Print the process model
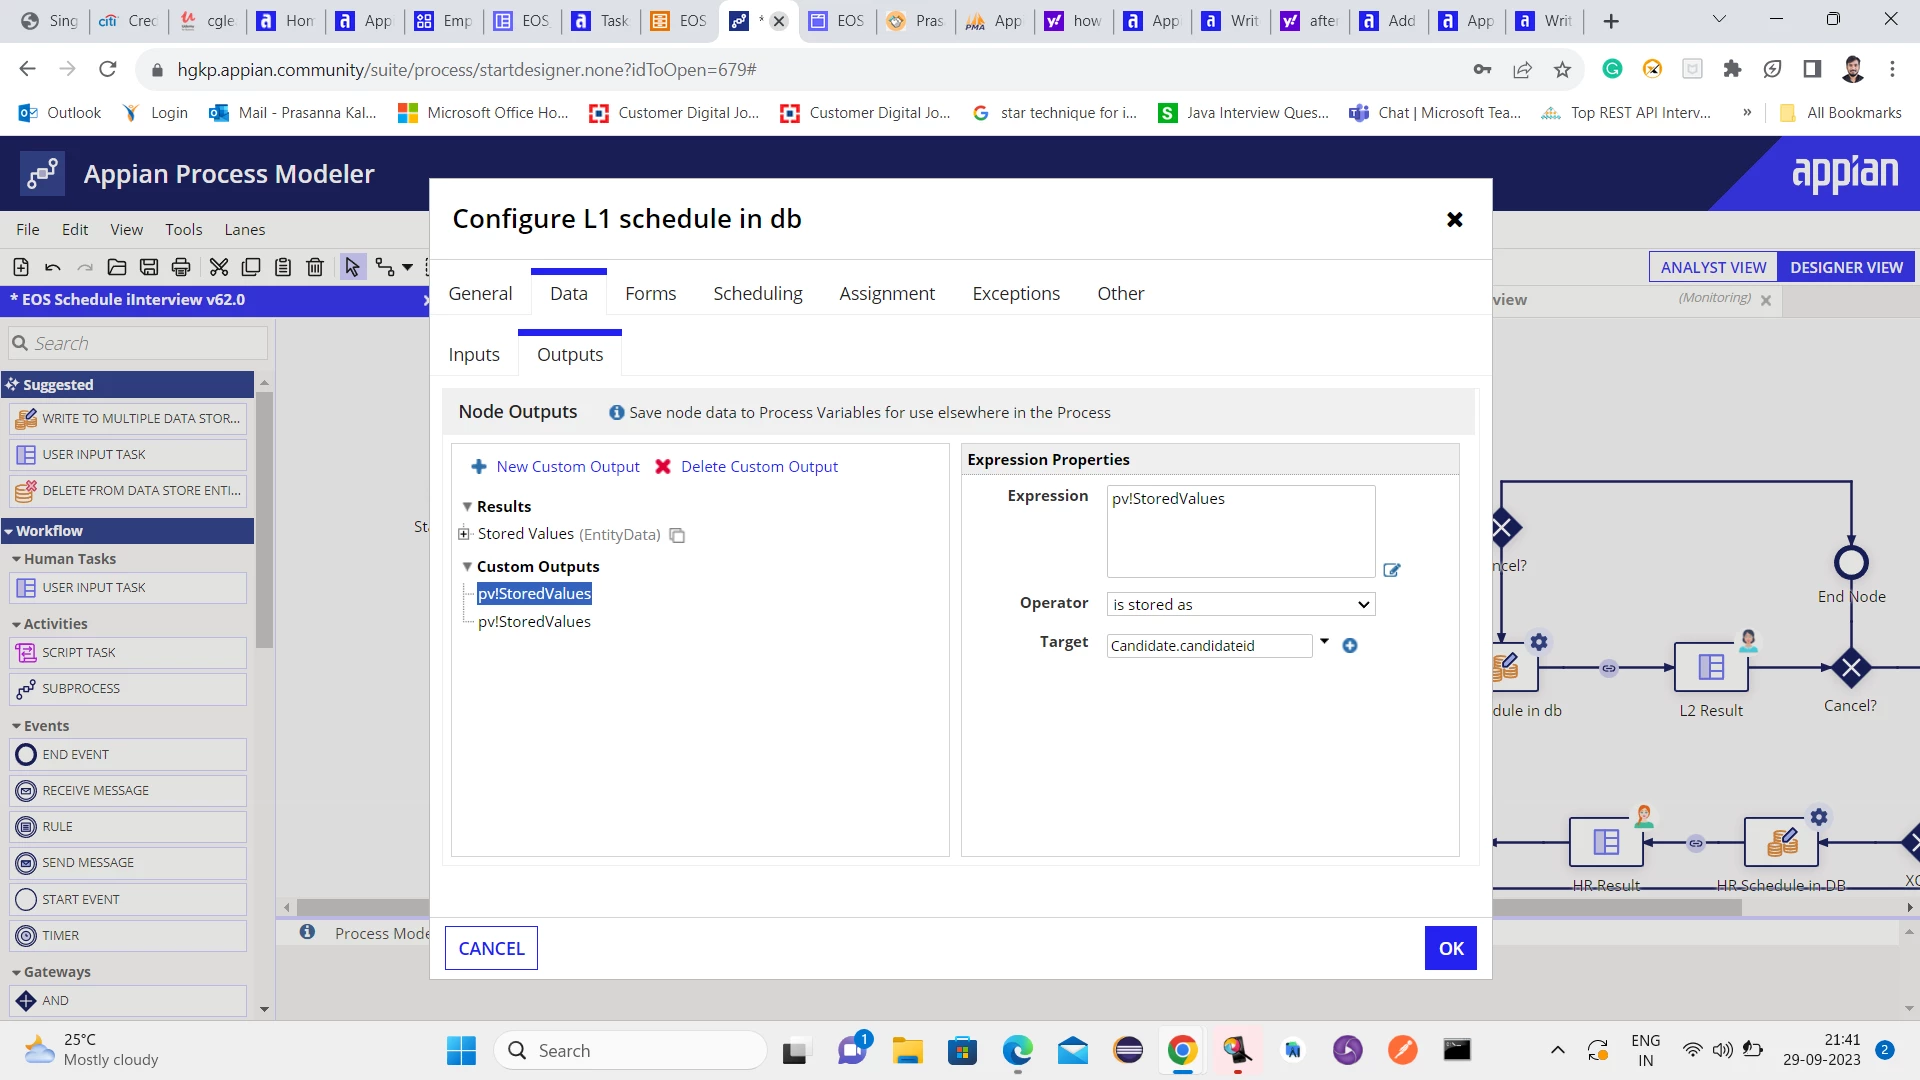 point(181,267)
